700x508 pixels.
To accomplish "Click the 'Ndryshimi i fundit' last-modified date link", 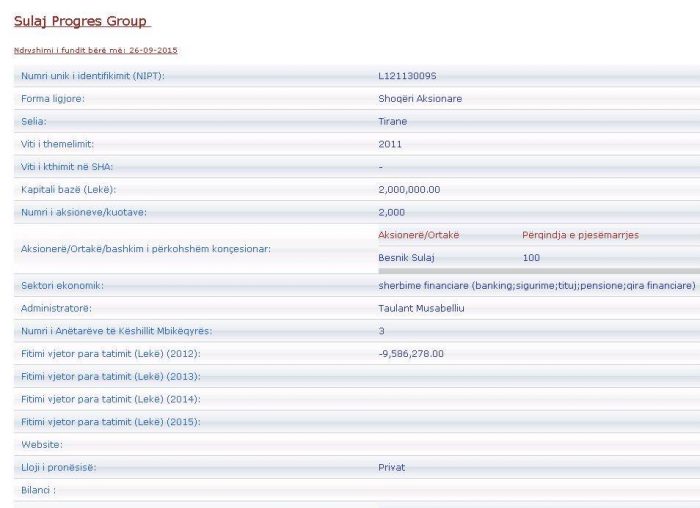I will pos(96,50).
